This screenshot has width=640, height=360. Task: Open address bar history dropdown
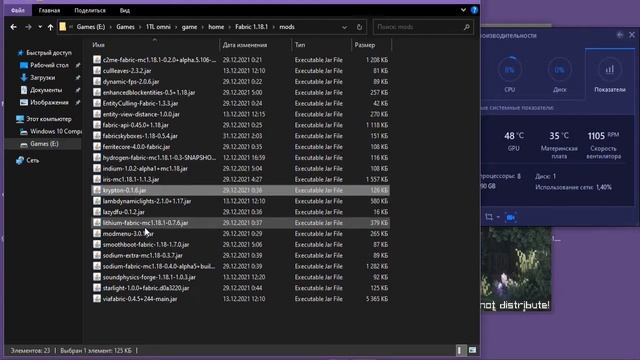(344, 27)
